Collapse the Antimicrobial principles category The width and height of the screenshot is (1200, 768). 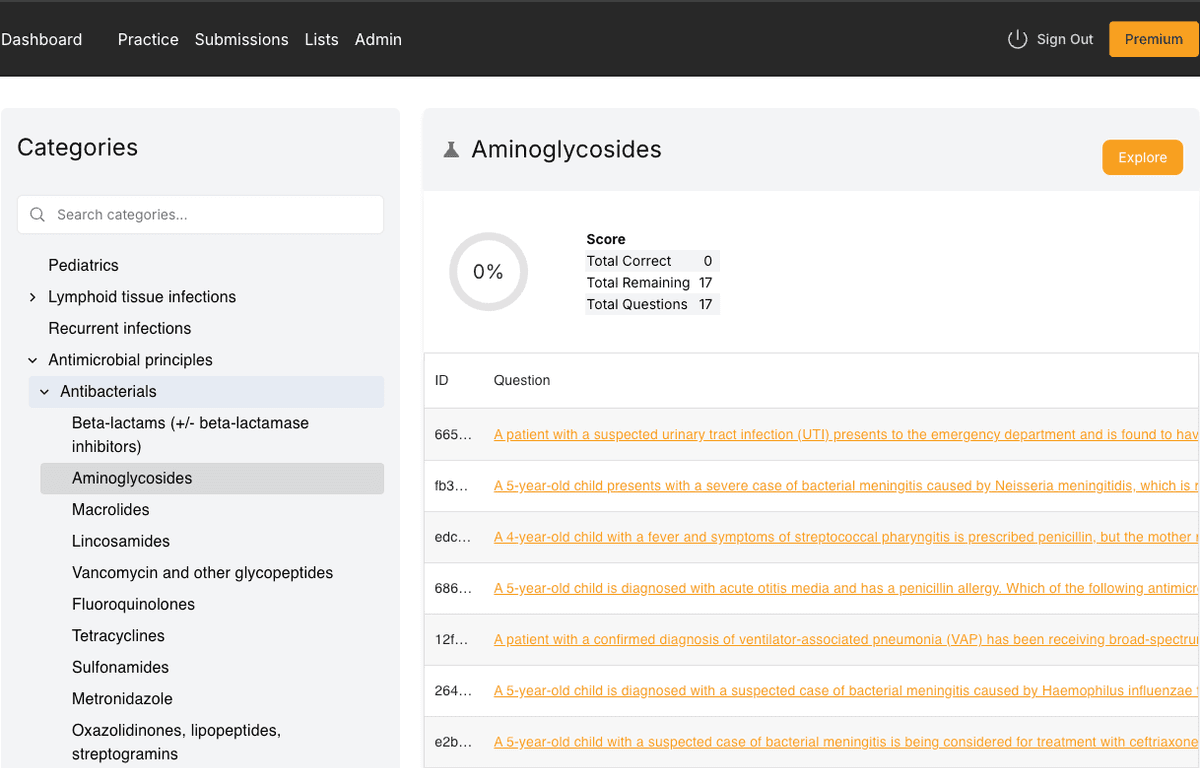33,360
